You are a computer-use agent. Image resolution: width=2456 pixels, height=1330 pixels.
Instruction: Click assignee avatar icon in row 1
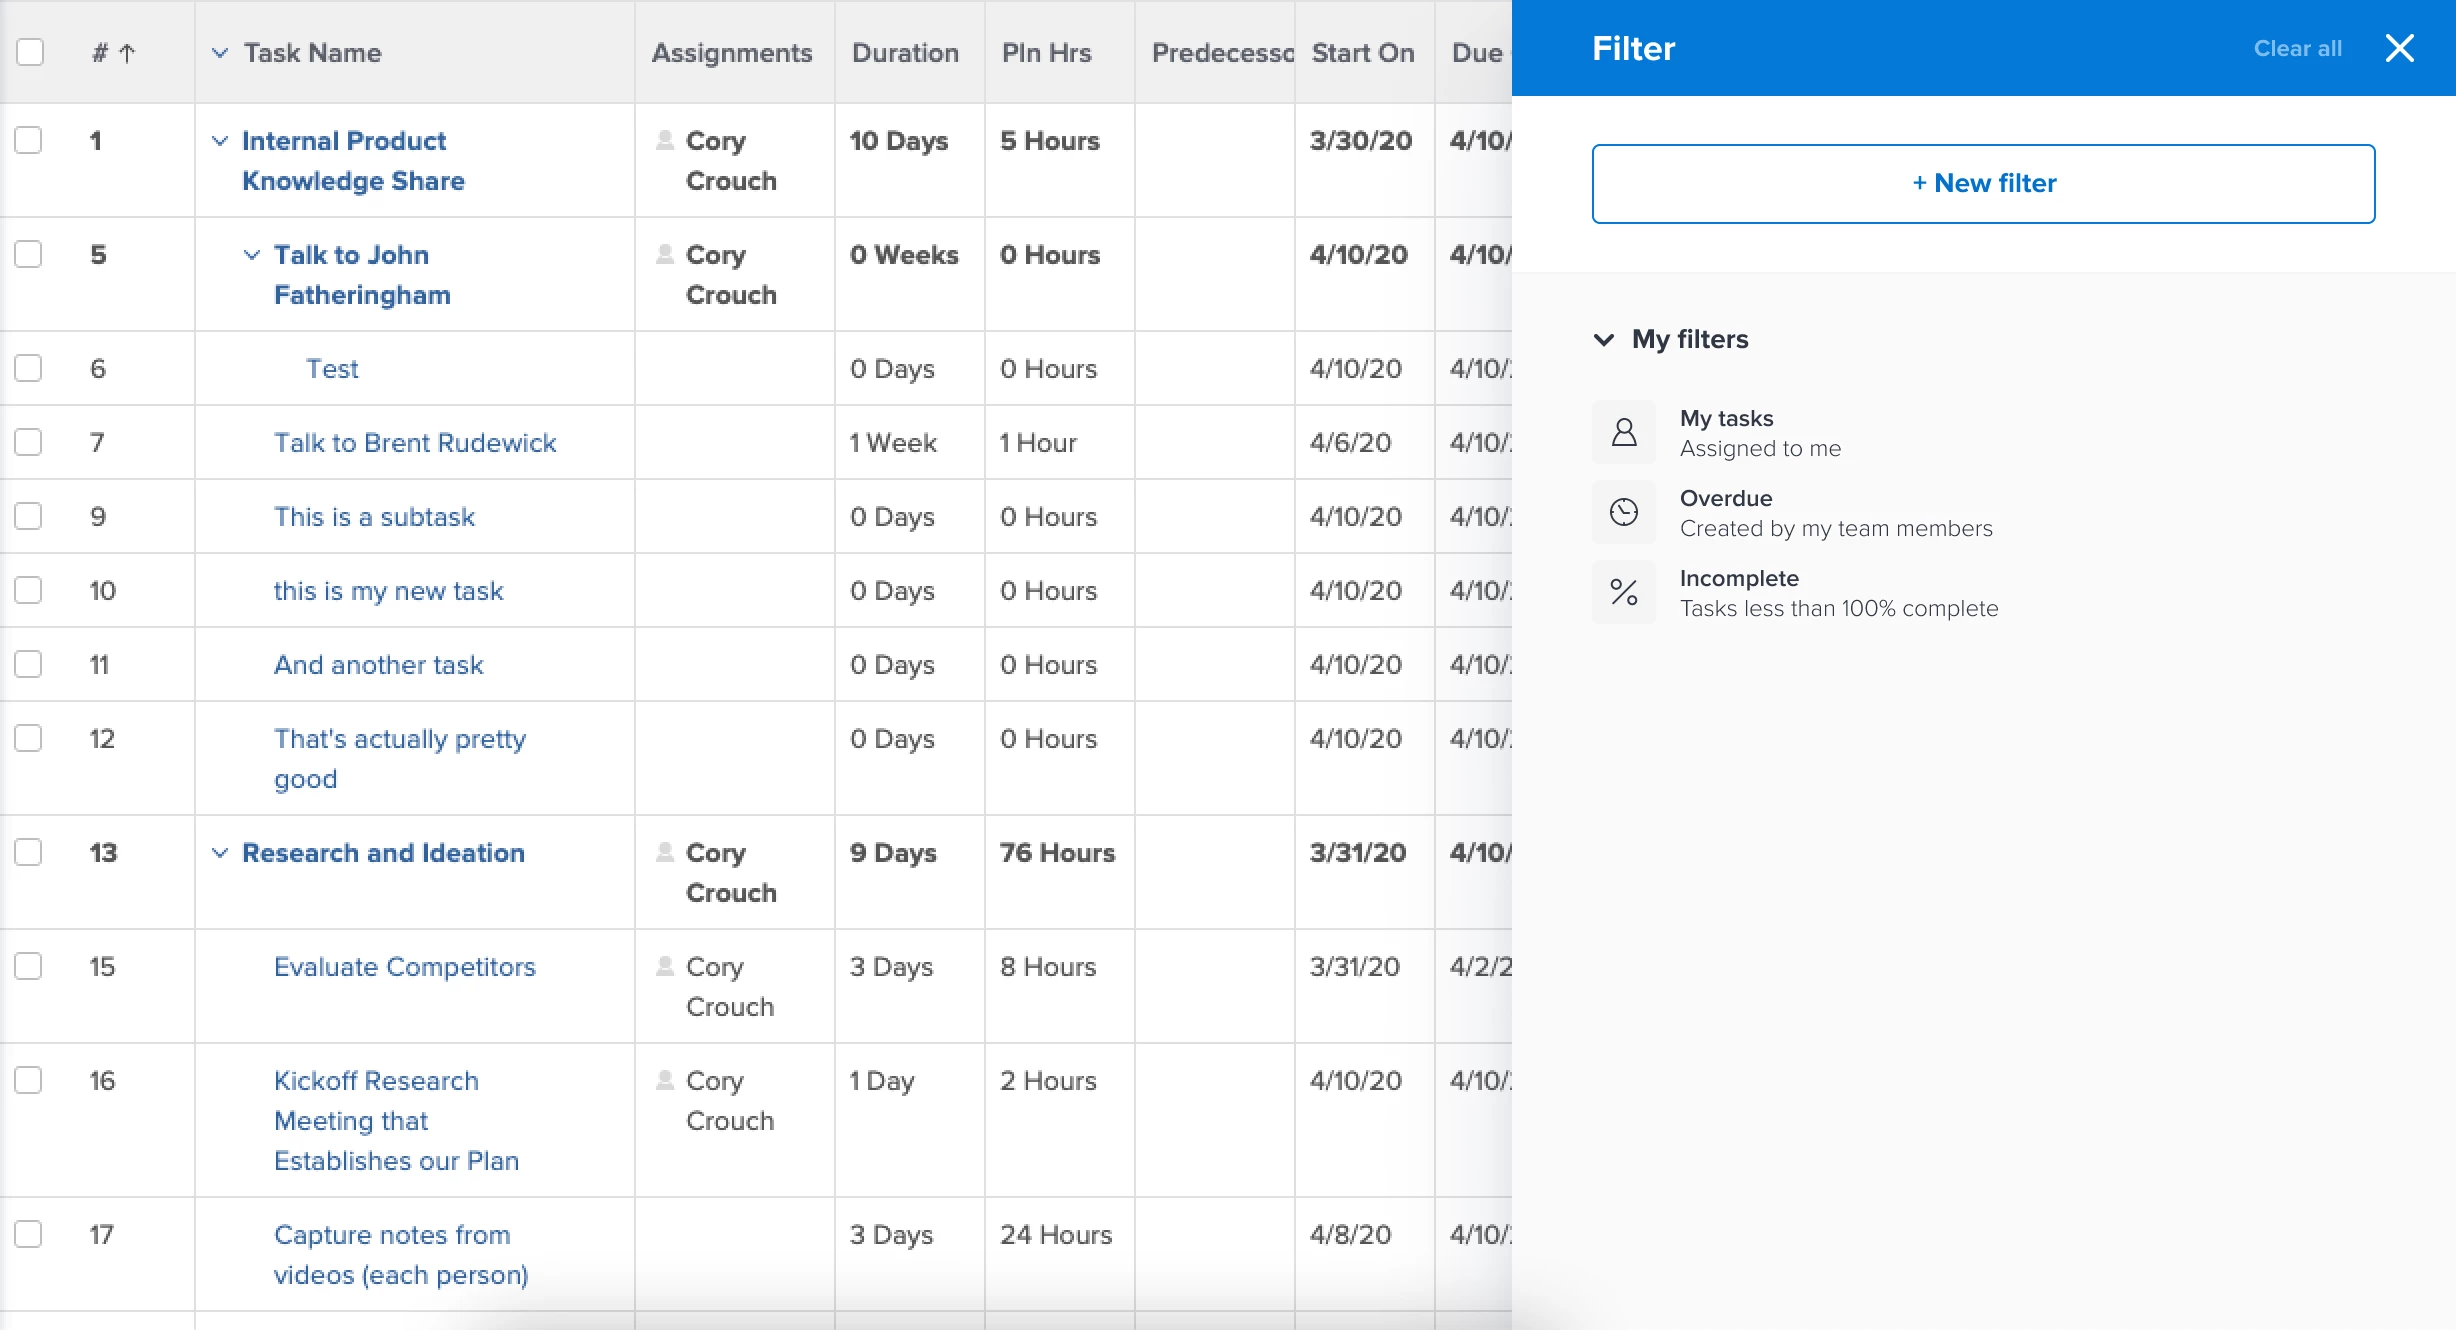tap(665, 140)
